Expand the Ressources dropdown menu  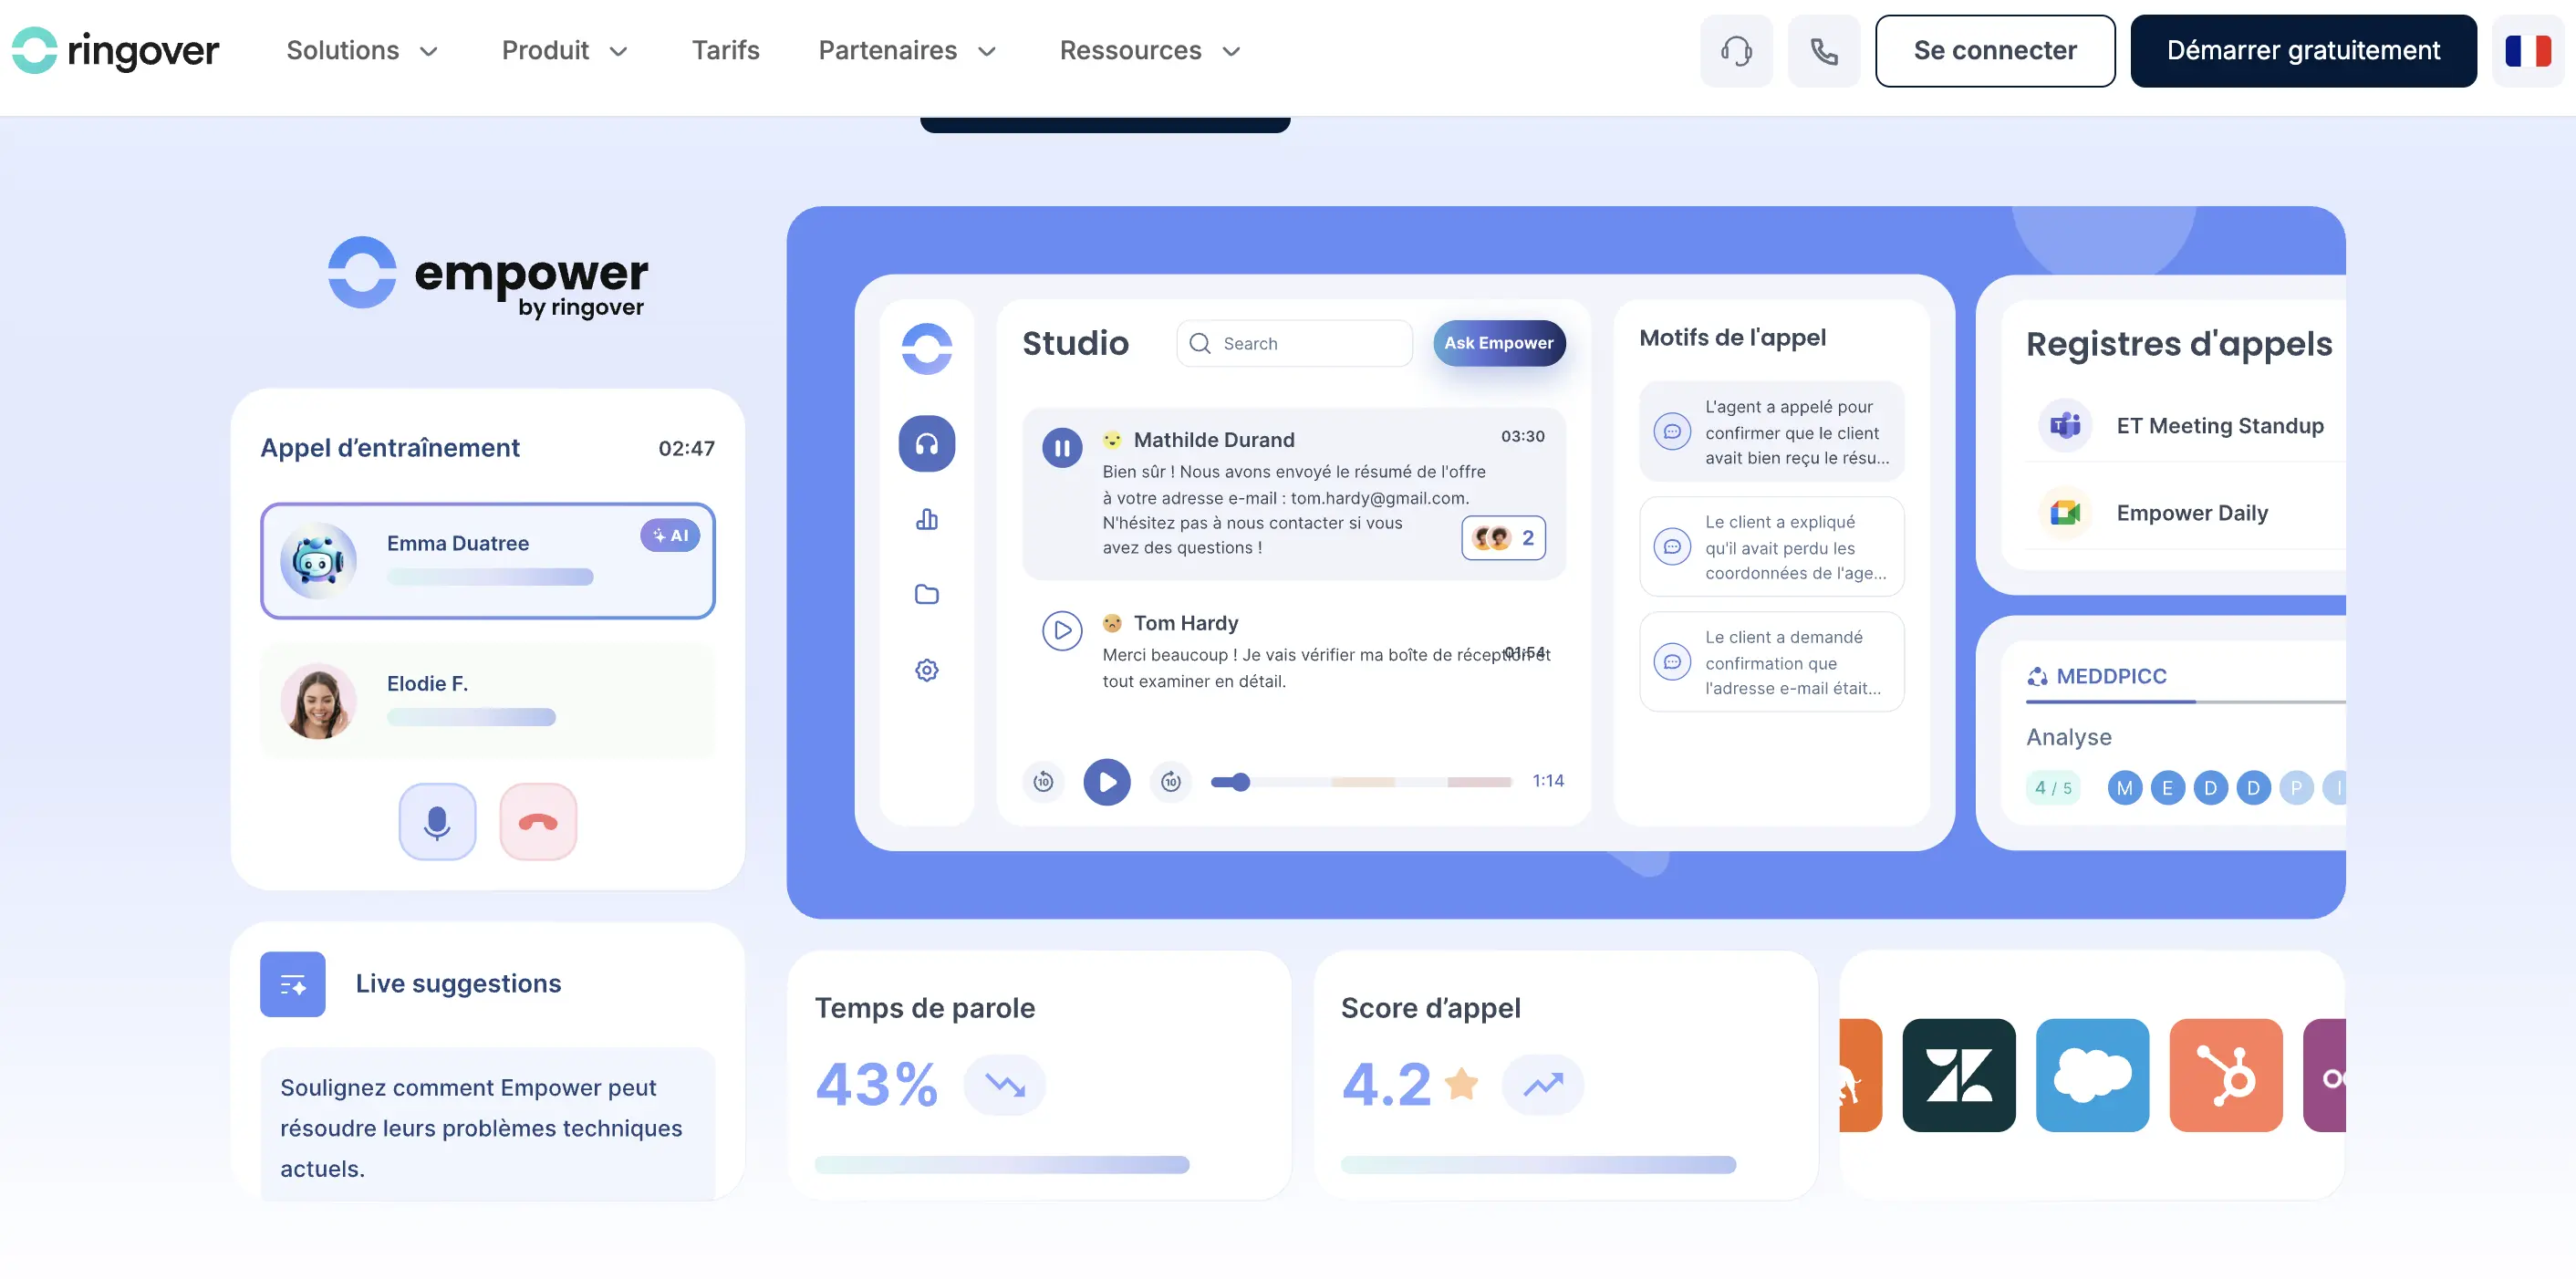1150,51
